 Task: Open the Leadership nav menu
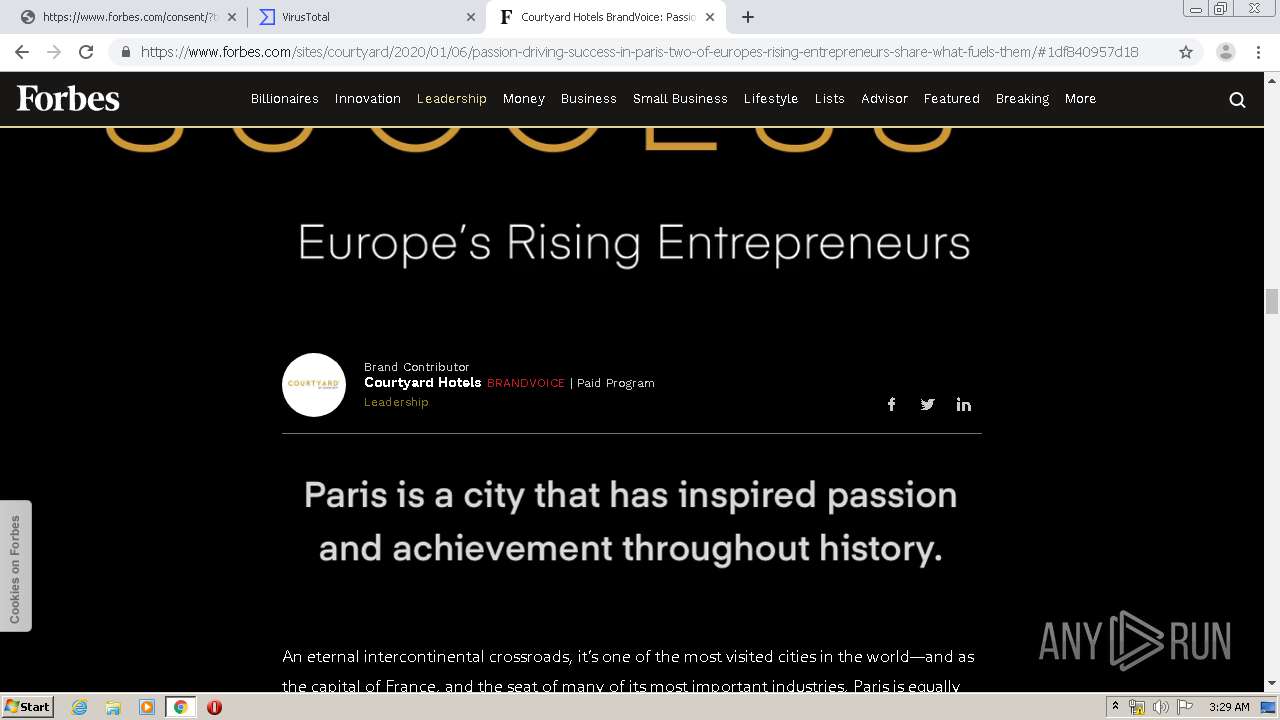(x=452, y=99)
